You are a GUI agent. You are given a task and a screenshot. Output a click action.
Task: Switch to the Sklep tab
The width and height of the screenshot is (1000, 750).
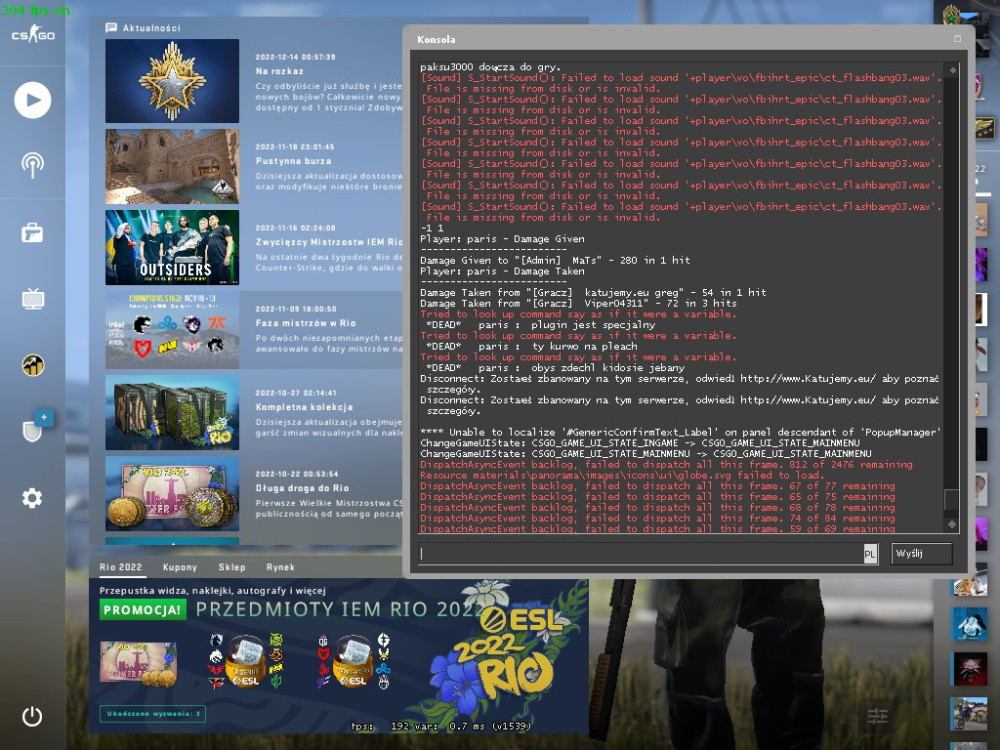coord(232,567)
